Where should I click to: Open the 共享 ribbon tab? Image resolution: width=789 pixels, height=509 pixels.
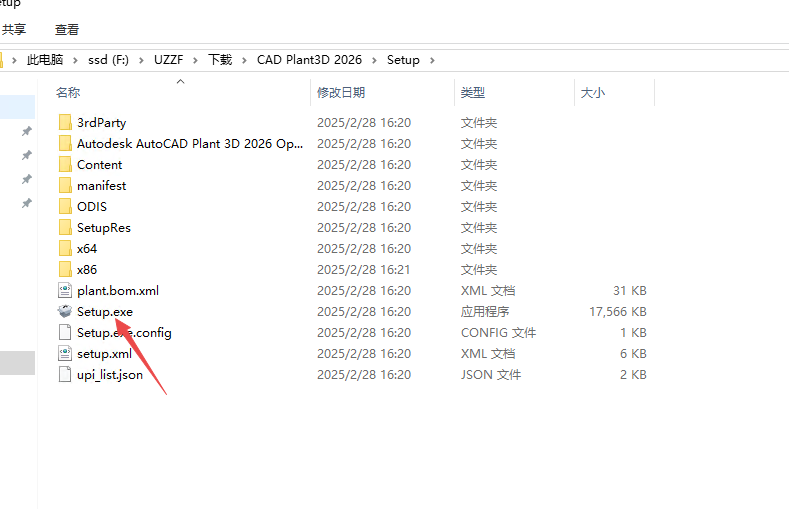coord(14,30)
